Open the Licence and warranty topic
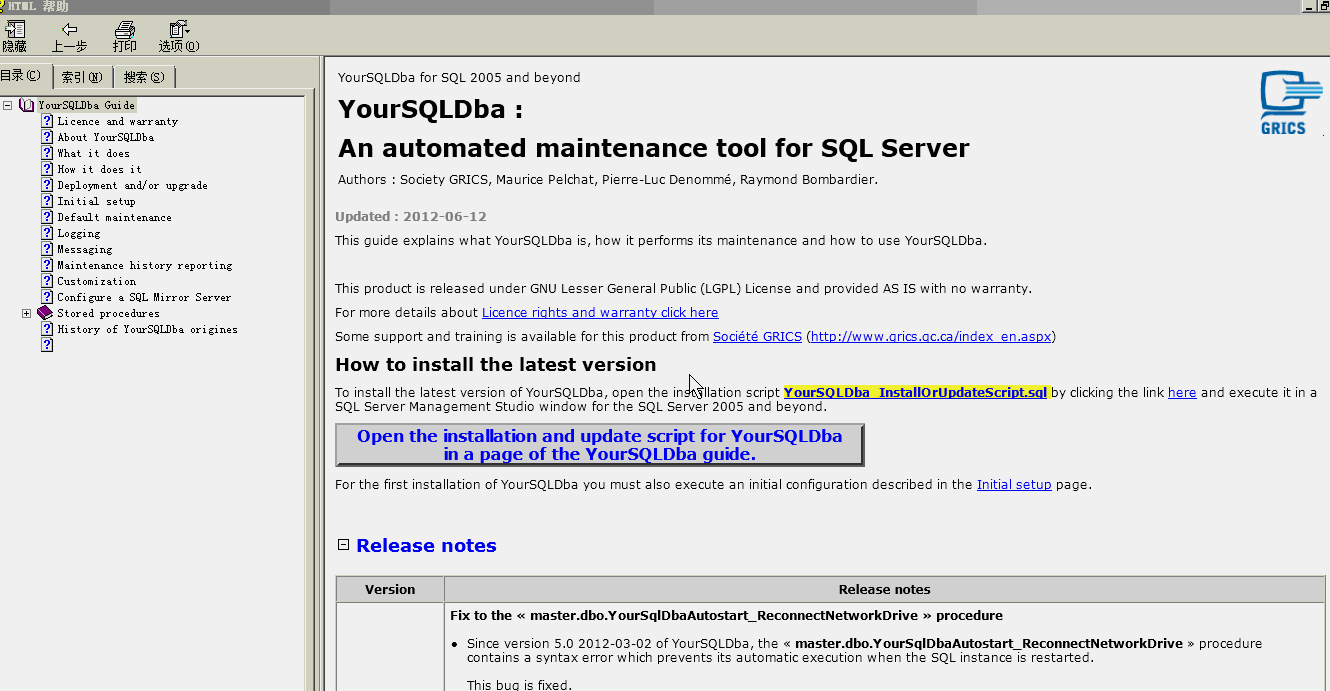The height and width of the screenshot is (691, 1330). tap(117, 121)
